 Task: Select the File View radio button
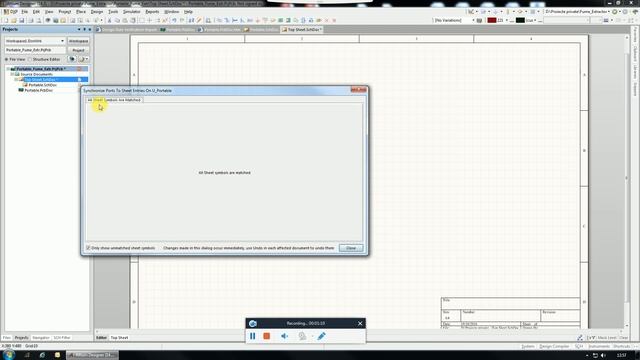coord(7,59)
